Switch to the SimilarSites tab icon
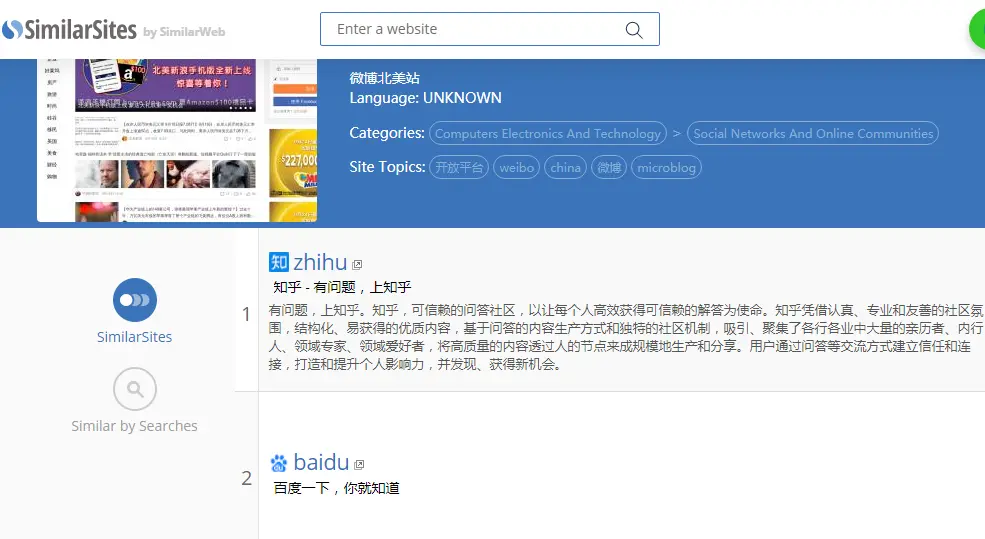Screen dimensions: 985x539 [134, 300]
